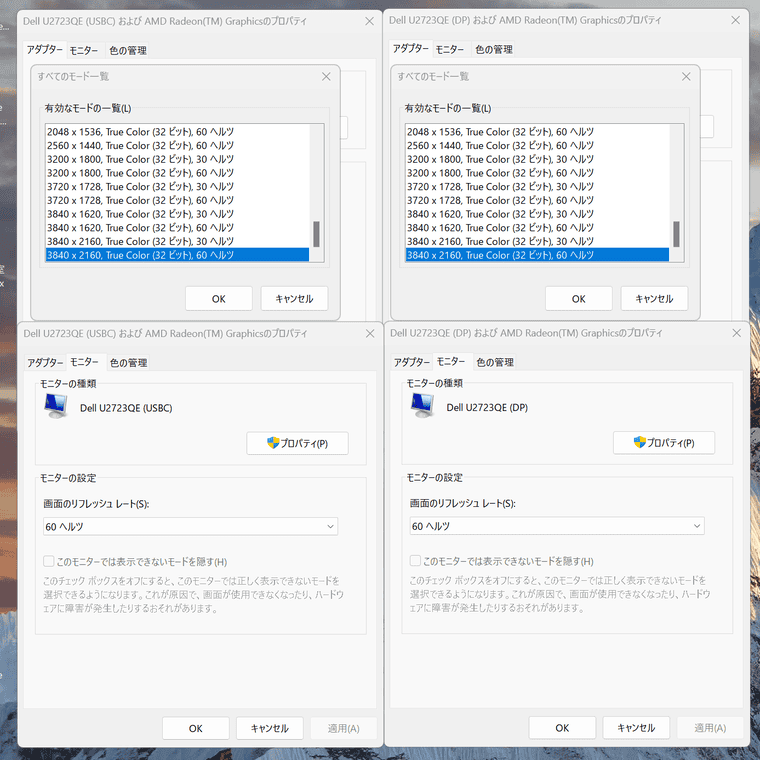Click the monitor icon beside Dell U2723QE (USBC)
This screenshot has width=760, height=760.
pos(56,406)
